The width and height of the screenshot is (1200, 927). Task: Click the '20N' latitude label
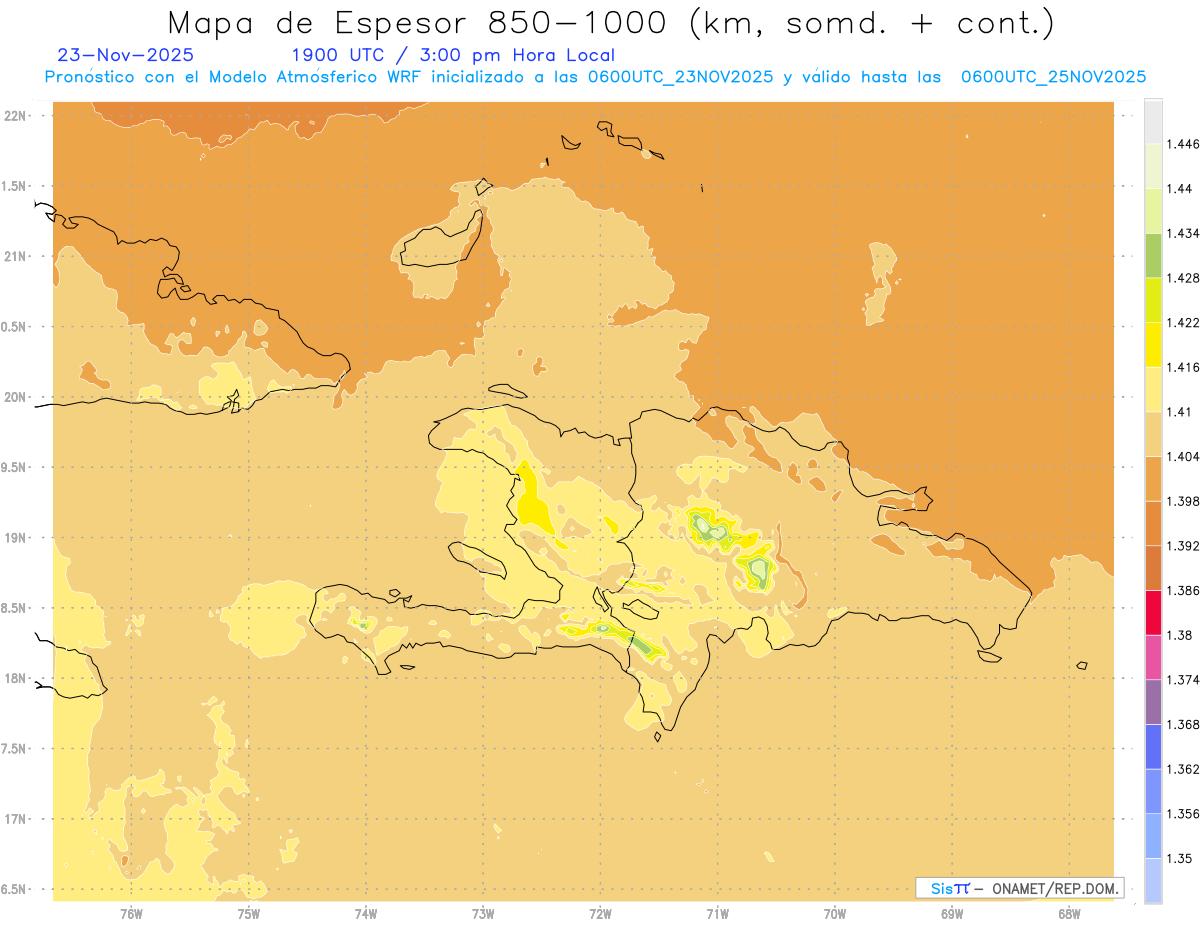pyautogui.click(x=17, y=397)
